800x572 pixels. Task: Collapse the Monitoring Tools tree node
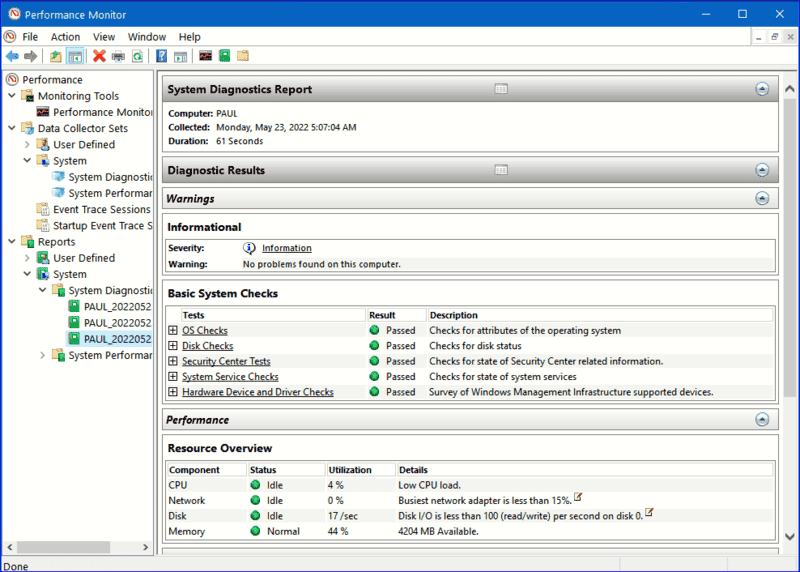click(x=12, y=96)
